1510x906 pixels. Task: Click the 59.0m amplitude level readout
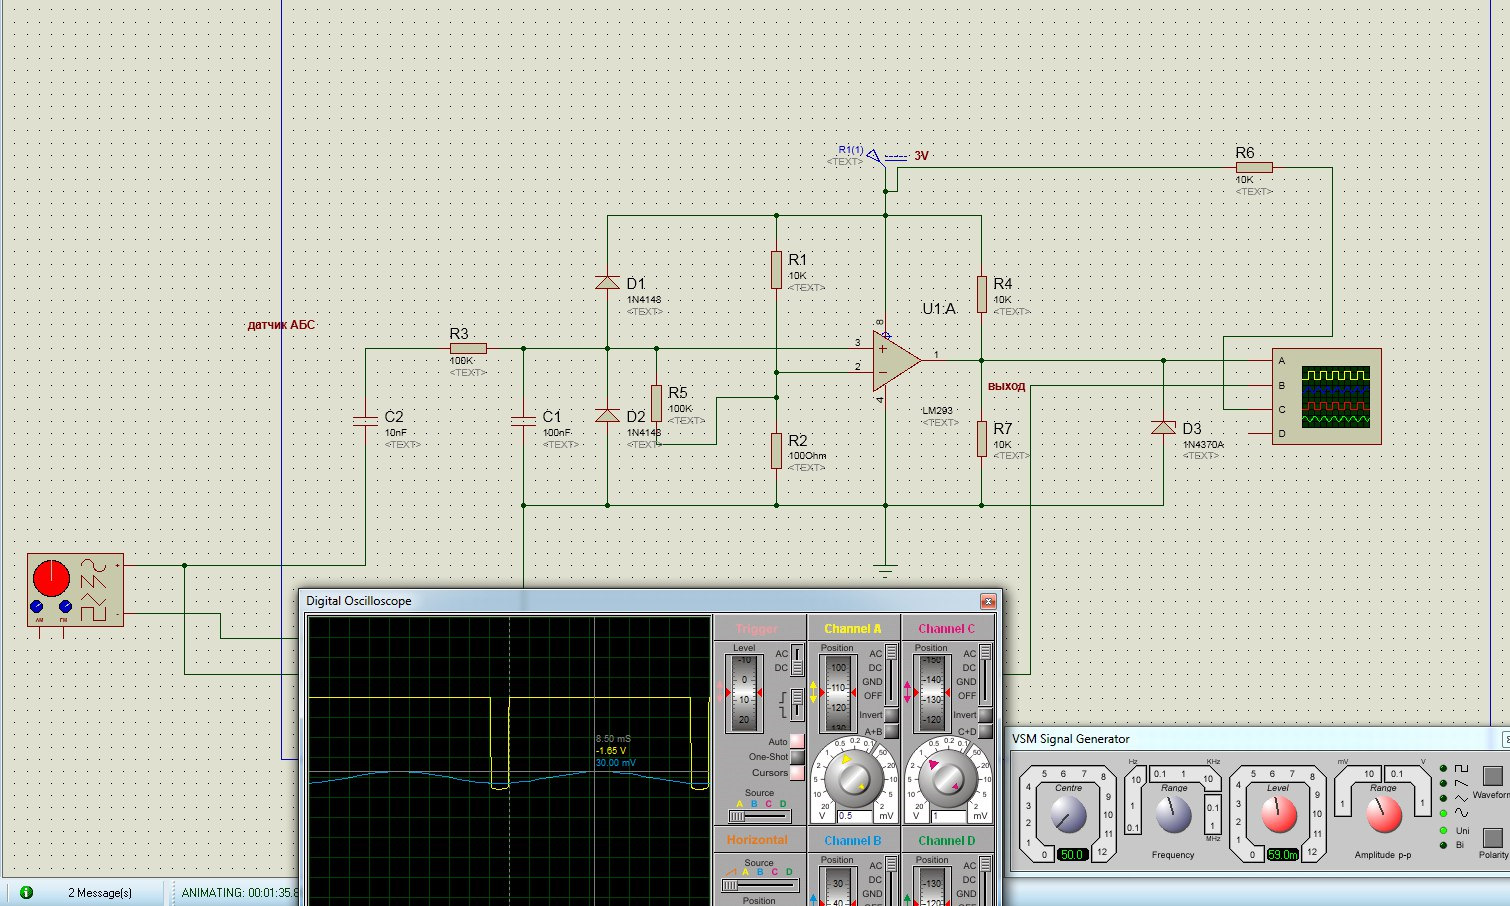coord(1283,855)
